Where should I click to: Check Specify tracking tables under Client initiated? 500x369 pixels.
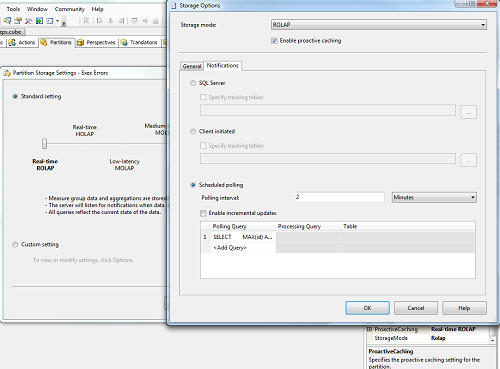203,145
